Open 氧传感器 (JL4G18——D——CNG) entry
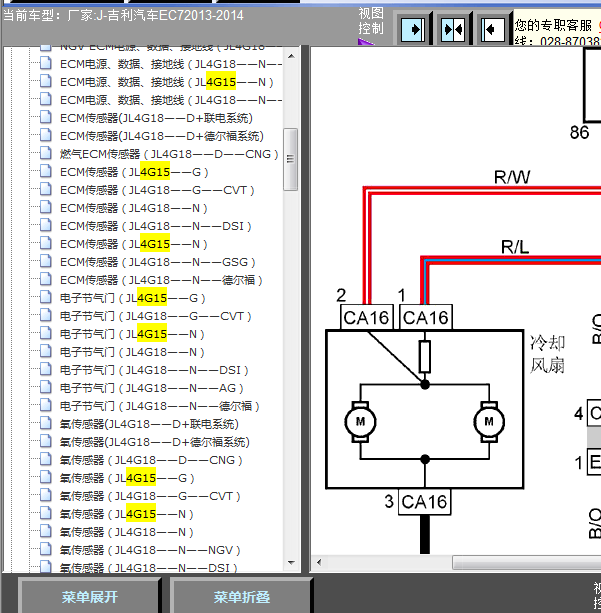 tap(151, 460)
